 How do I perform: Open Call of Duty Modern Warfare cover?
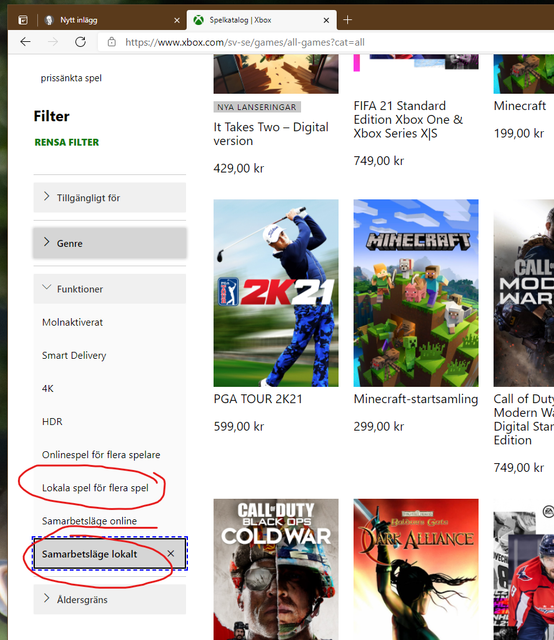pyautogui.click(x=524, y=293)
